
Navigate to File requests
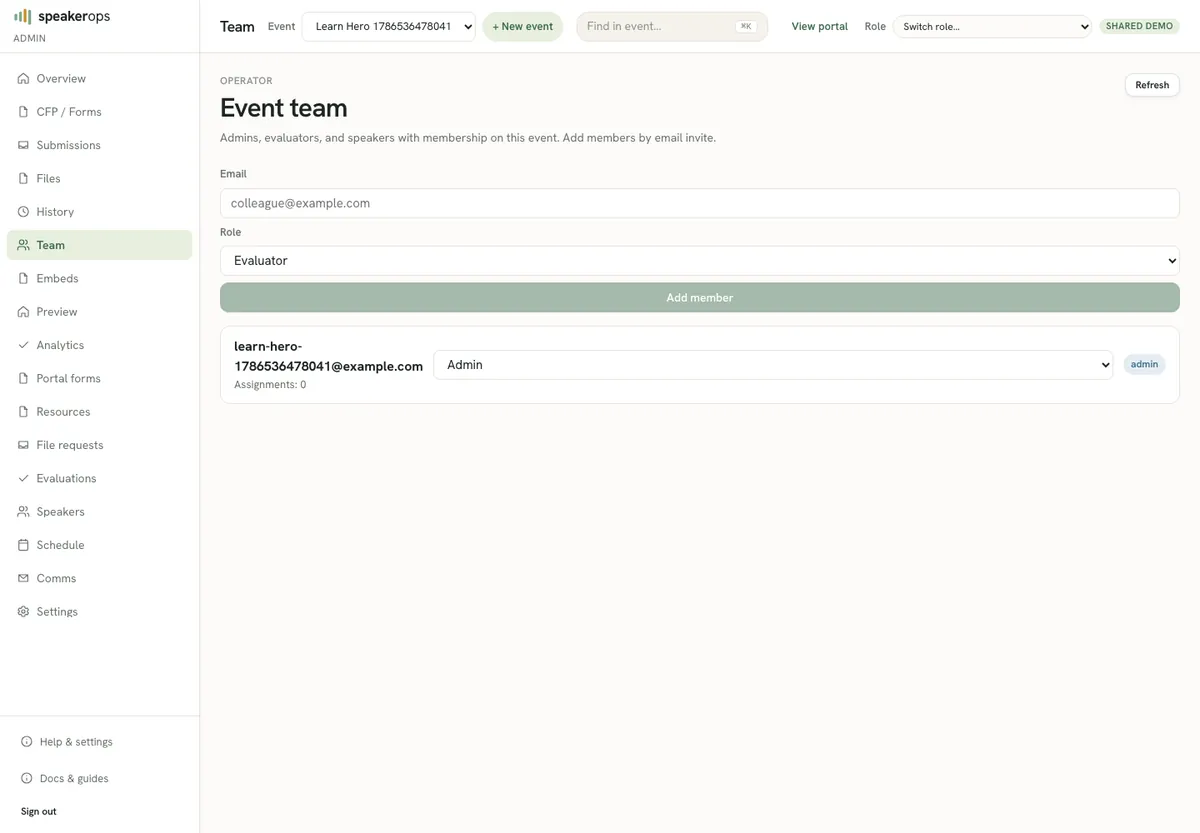click(99, 445)
